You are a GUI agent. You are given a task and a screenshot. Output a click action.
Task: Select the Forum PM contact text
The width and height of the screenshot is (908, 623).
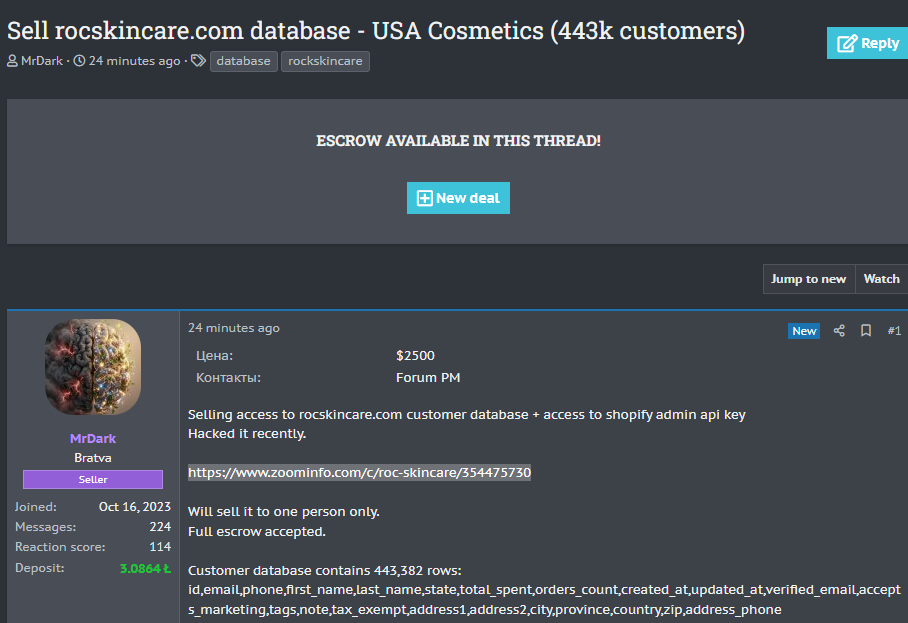(428, 378)
